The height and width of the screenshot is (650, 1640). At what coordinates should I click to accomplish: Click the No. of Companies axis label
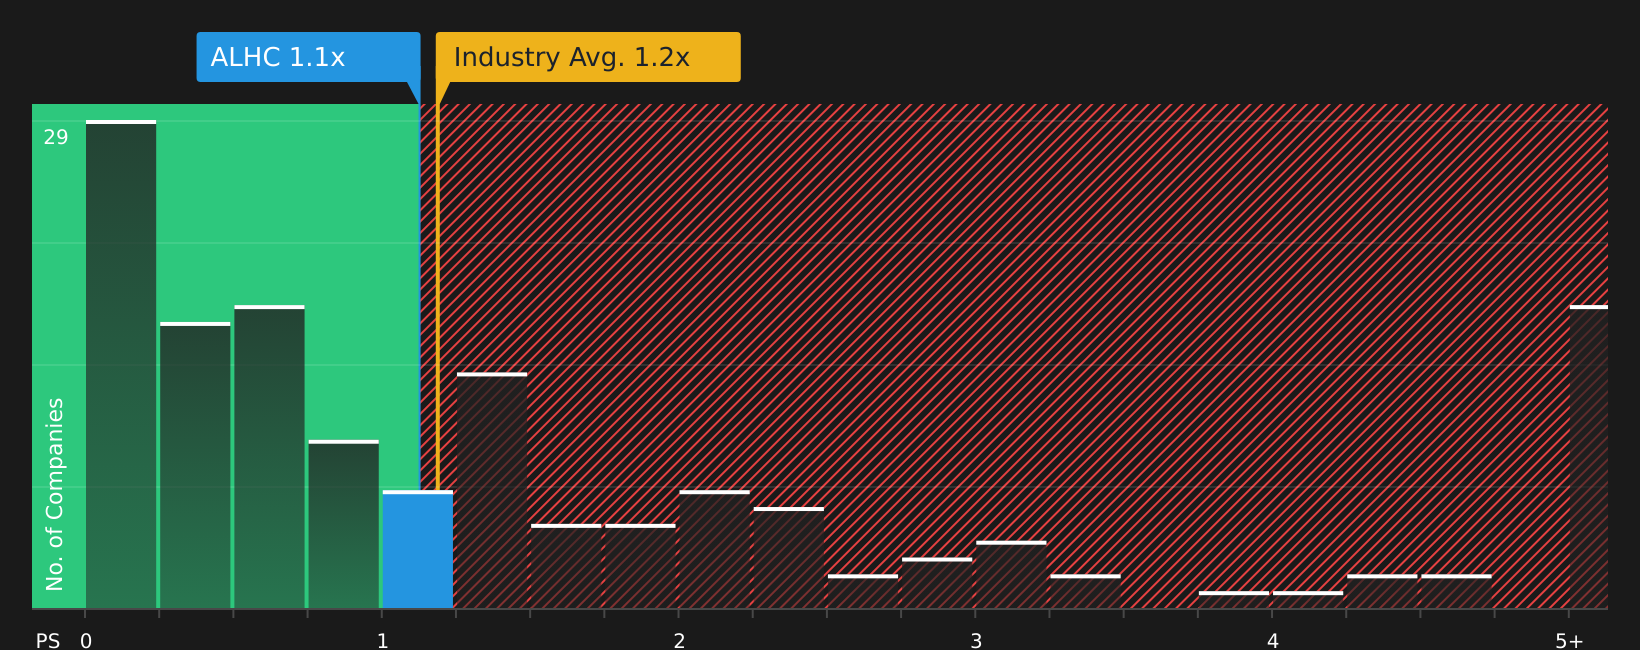pyautogui.click(x=55, y=494)
